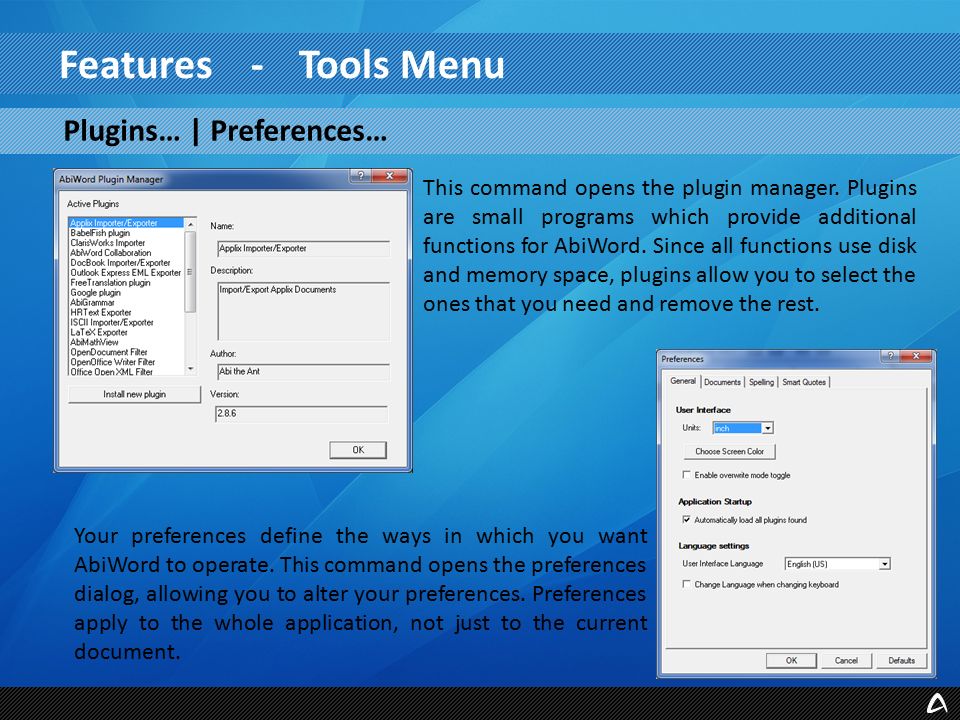Image resolution: width=960 pixels, height=720 pixels.
Task: Click OK in the Plugin Manager
Action: (358, 450)
